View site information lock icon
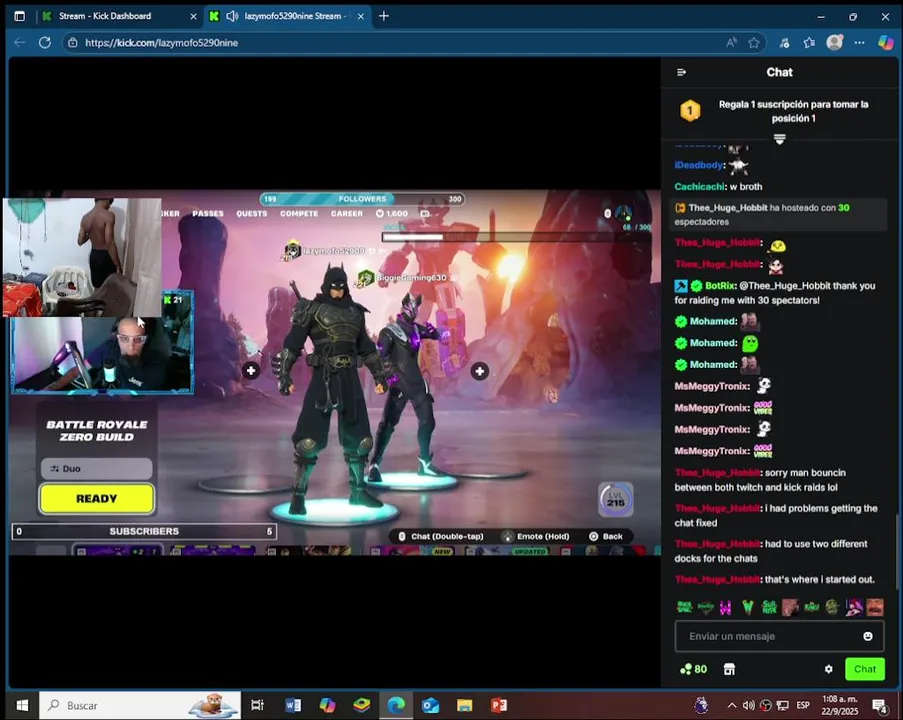Viewport: 903px width, 720px height. (73, 43)
